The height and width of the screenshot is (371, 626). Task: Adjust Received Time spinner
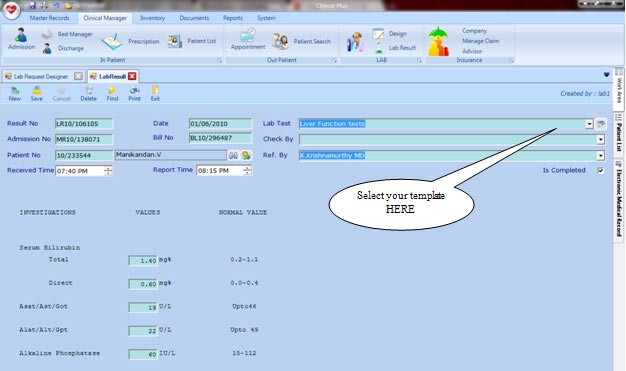click(108, 171)
